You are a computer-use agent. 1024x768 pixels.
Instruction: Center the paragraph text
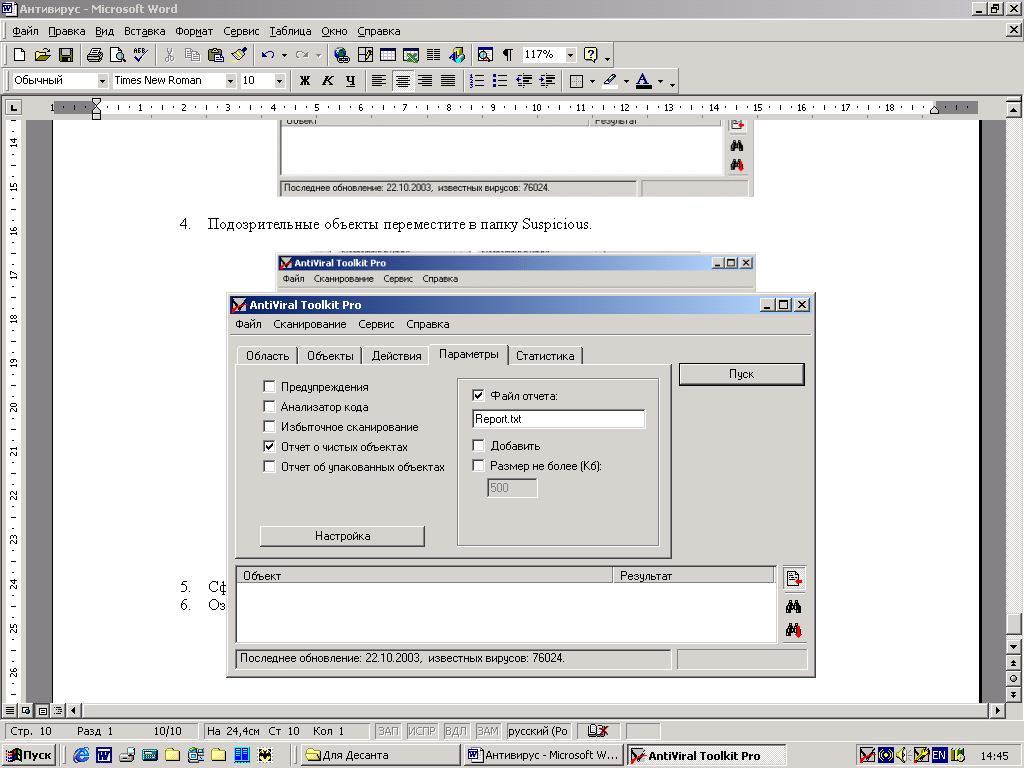(x=402, y=80)
